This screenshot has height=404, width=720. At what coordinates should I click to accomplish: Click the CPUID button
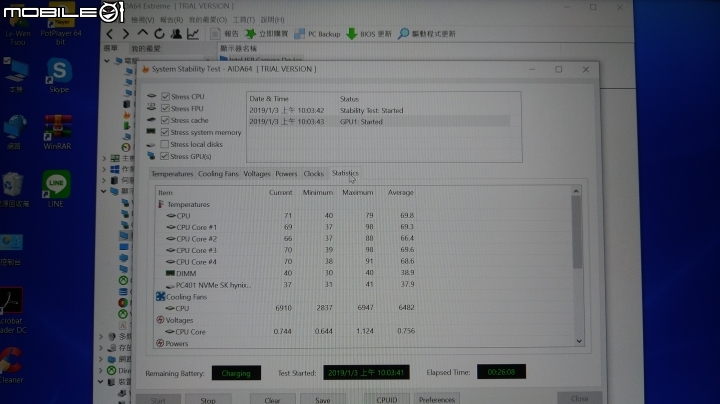point(387,399)
